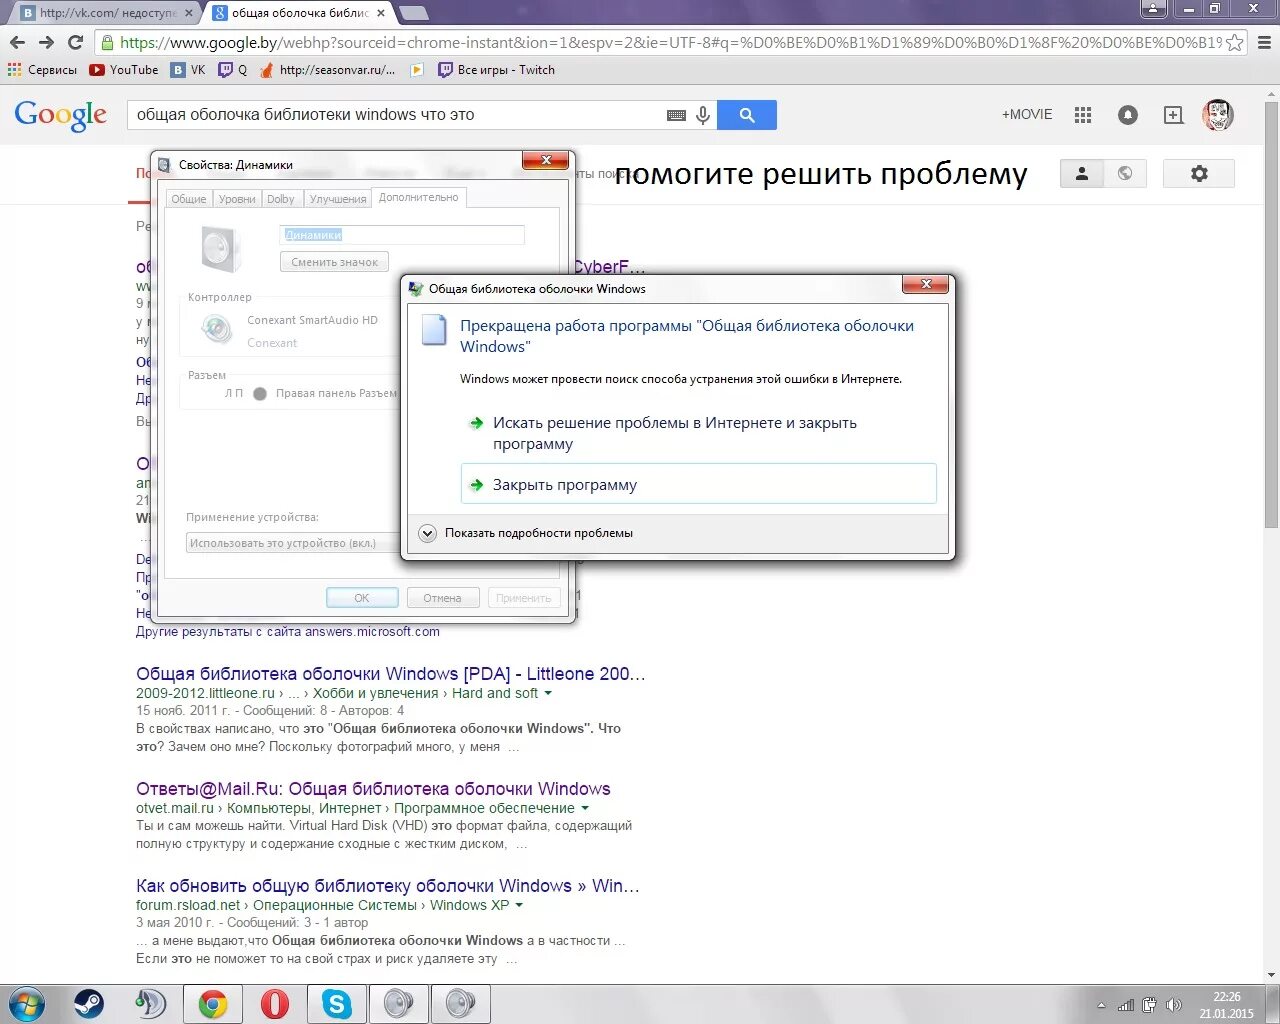
Task: Click Искать решение проблемы в Интернете
Action: point(698,433)
